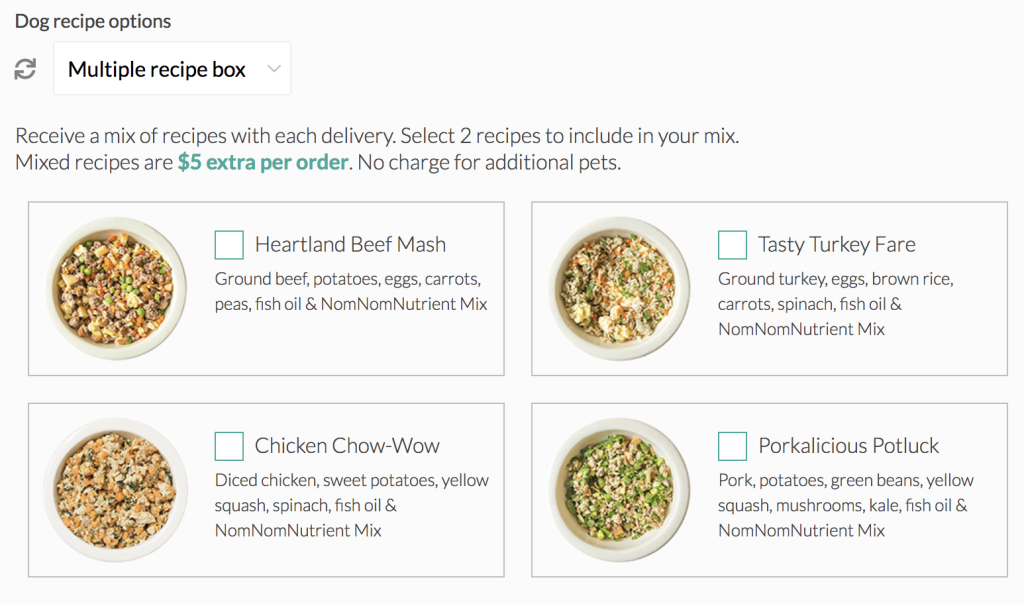Click the Porkalicious Potluck recipe name
1024x604 pixels.
tap(849, 446)
